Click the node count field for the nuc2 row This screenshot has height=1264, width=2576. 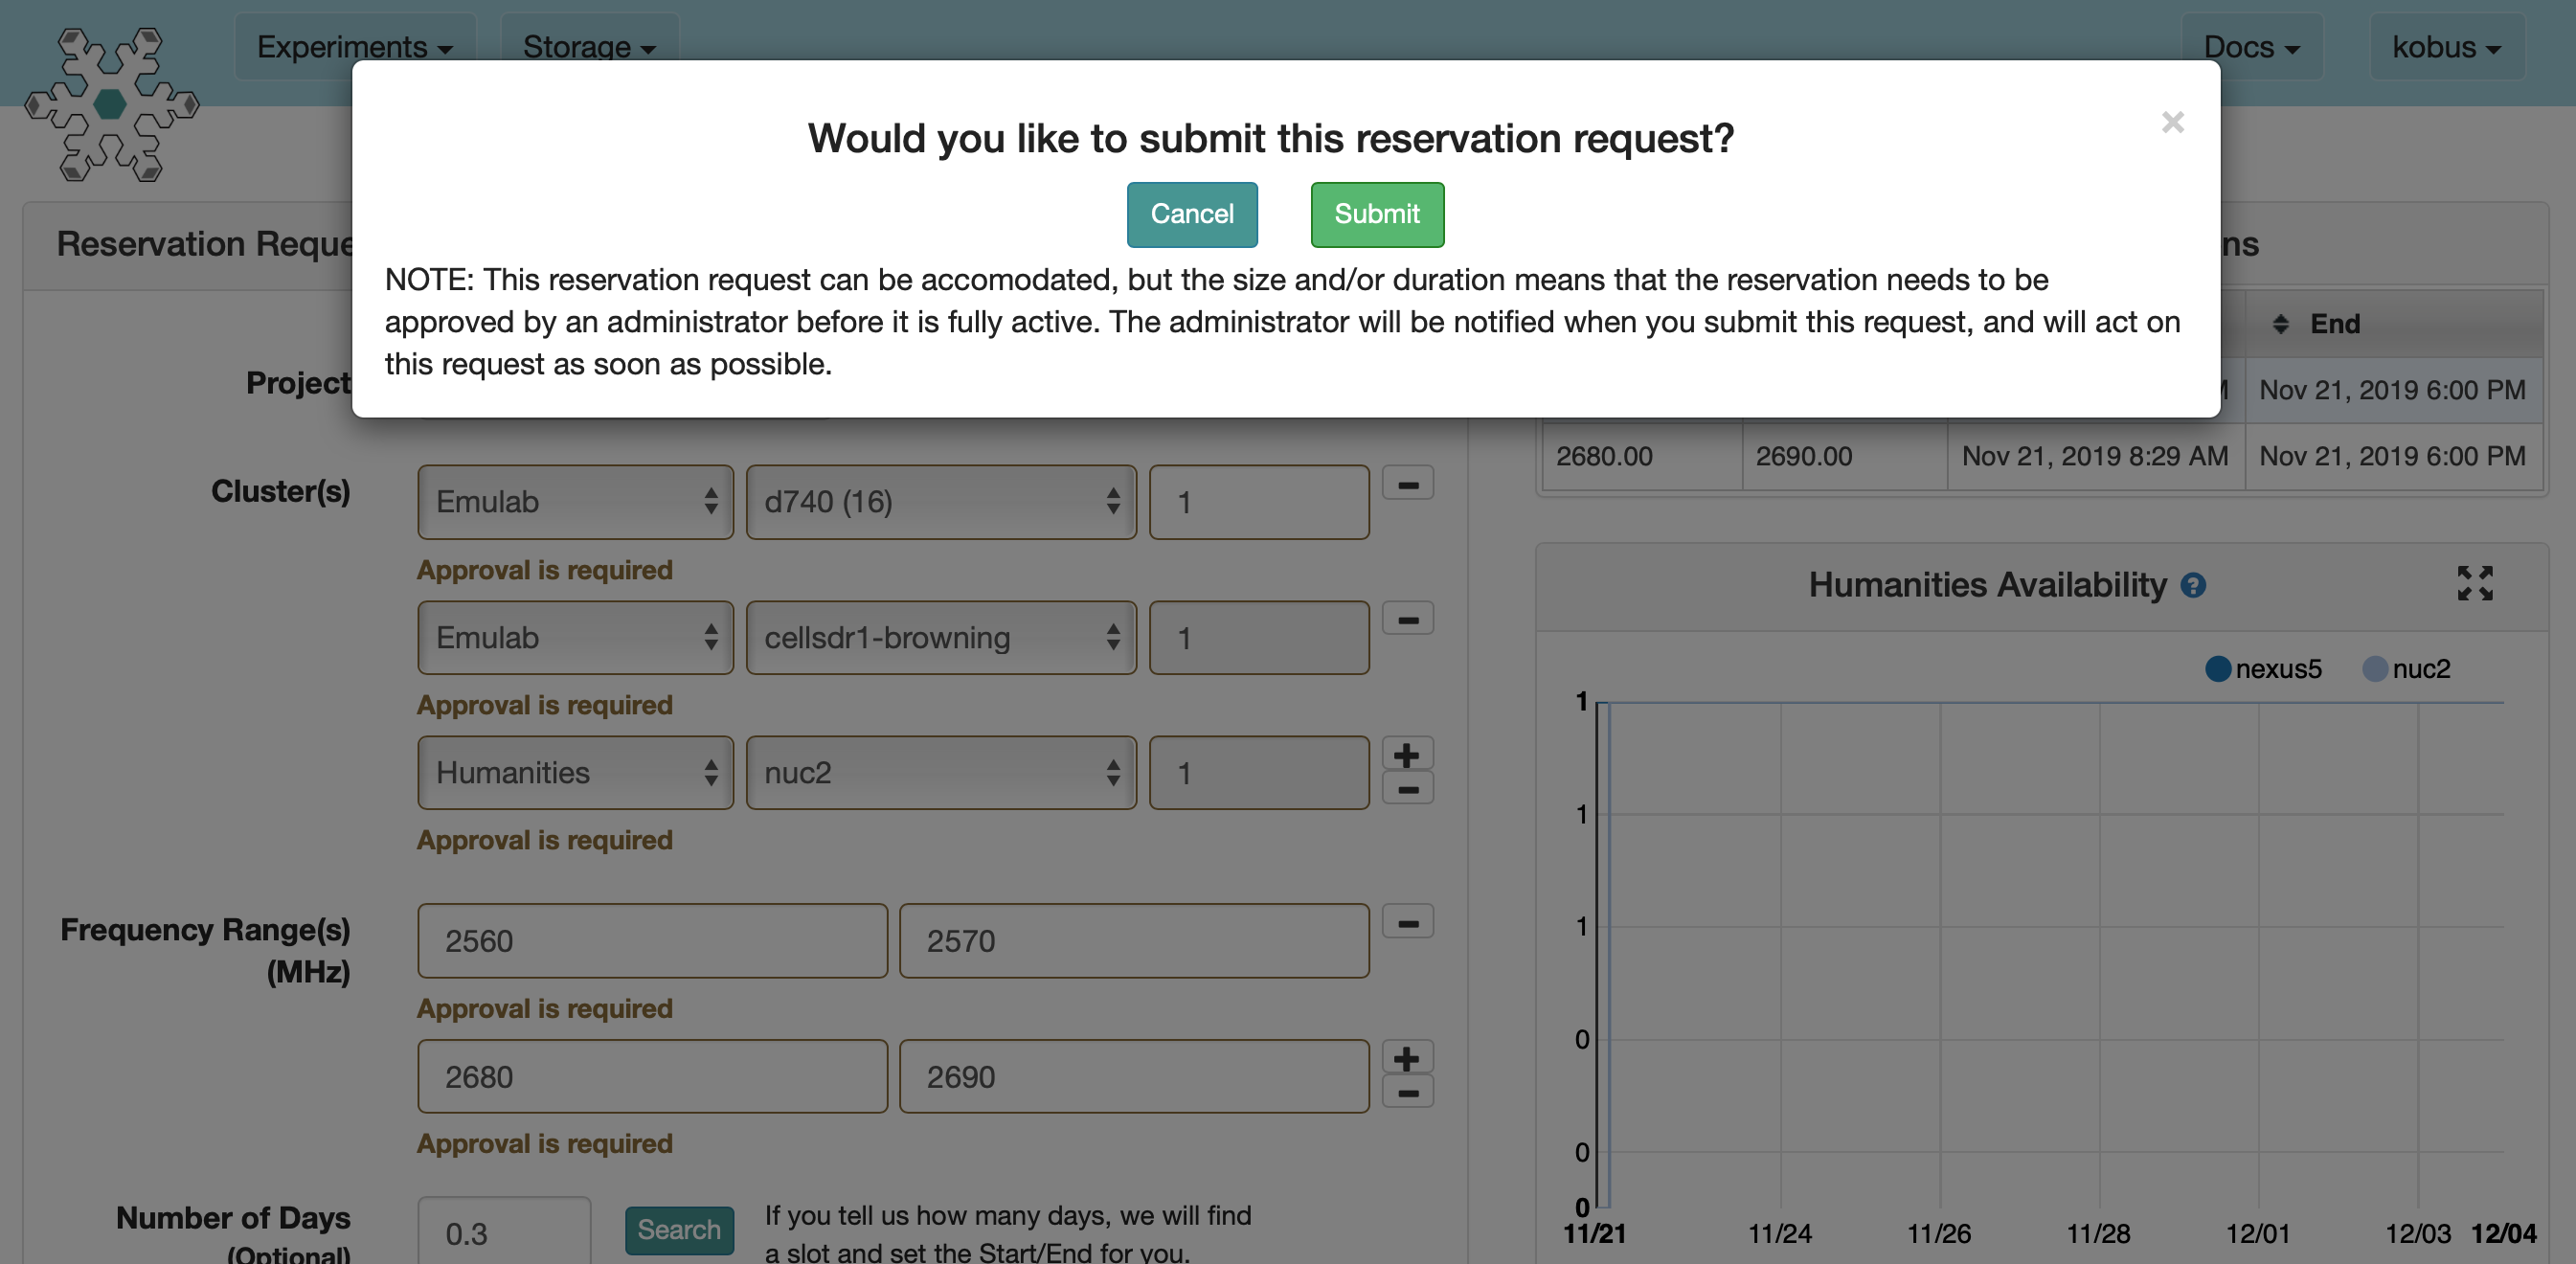(1259, 773)
